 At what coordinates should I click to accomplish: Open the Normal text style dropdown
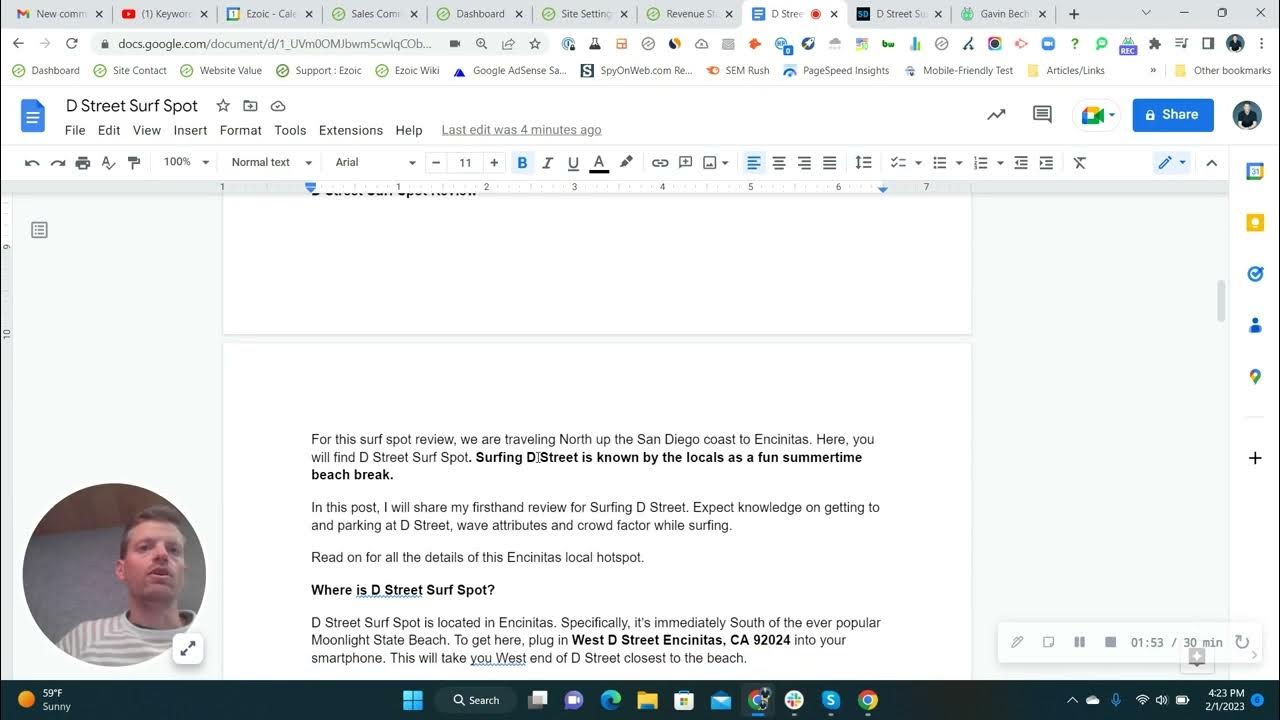[x=270, y=162]
